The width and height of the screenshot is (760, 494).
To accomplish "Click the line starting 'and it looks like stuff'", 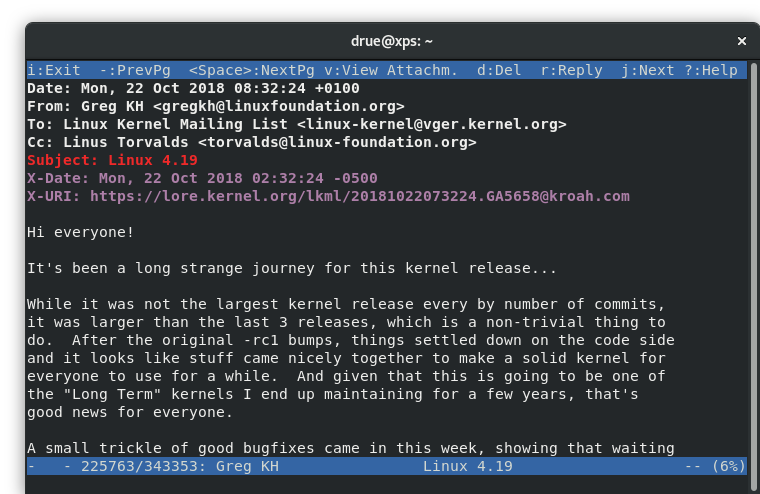I will [346, 358].
